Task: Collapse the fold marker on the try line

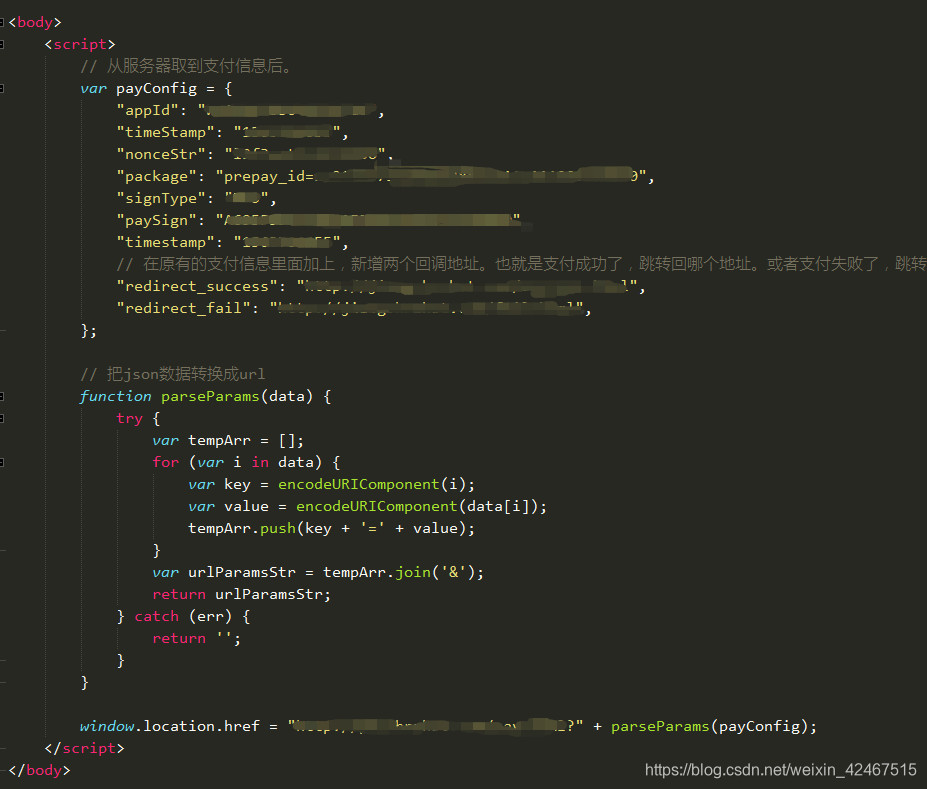Action: coord(2,418)
